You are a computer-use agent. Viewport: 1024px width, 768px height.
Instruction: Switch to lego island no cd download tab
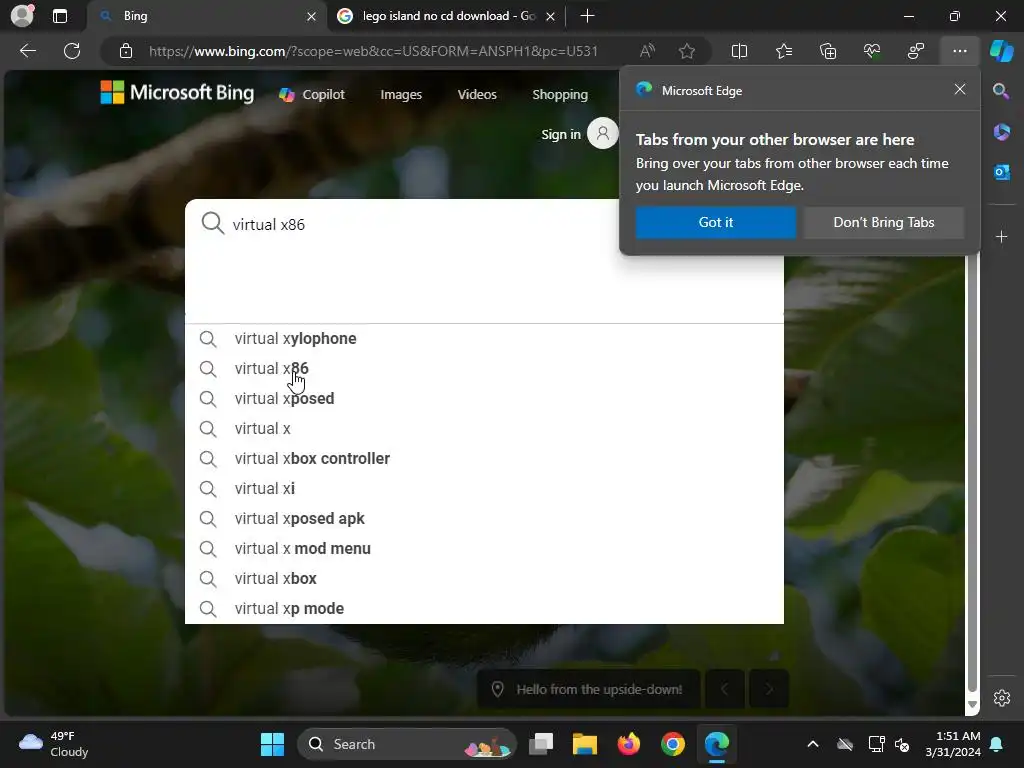(x=446, y=16)
